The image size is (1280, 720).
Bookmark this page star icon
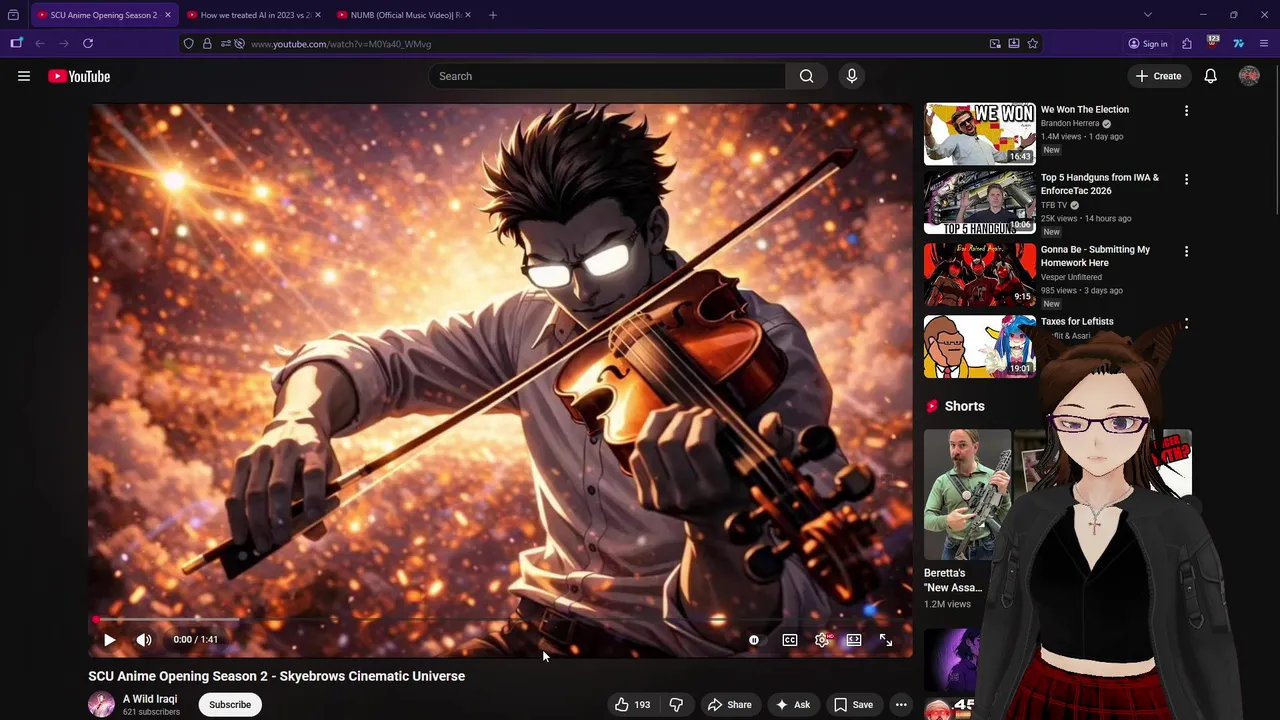point(1033,44)
